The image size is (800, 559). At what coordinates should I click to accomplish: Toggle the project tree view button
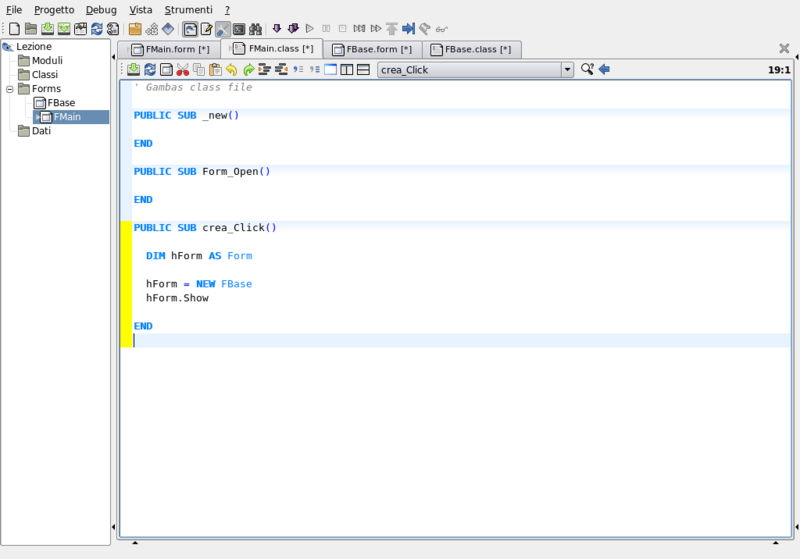click(x=190, y=29)
